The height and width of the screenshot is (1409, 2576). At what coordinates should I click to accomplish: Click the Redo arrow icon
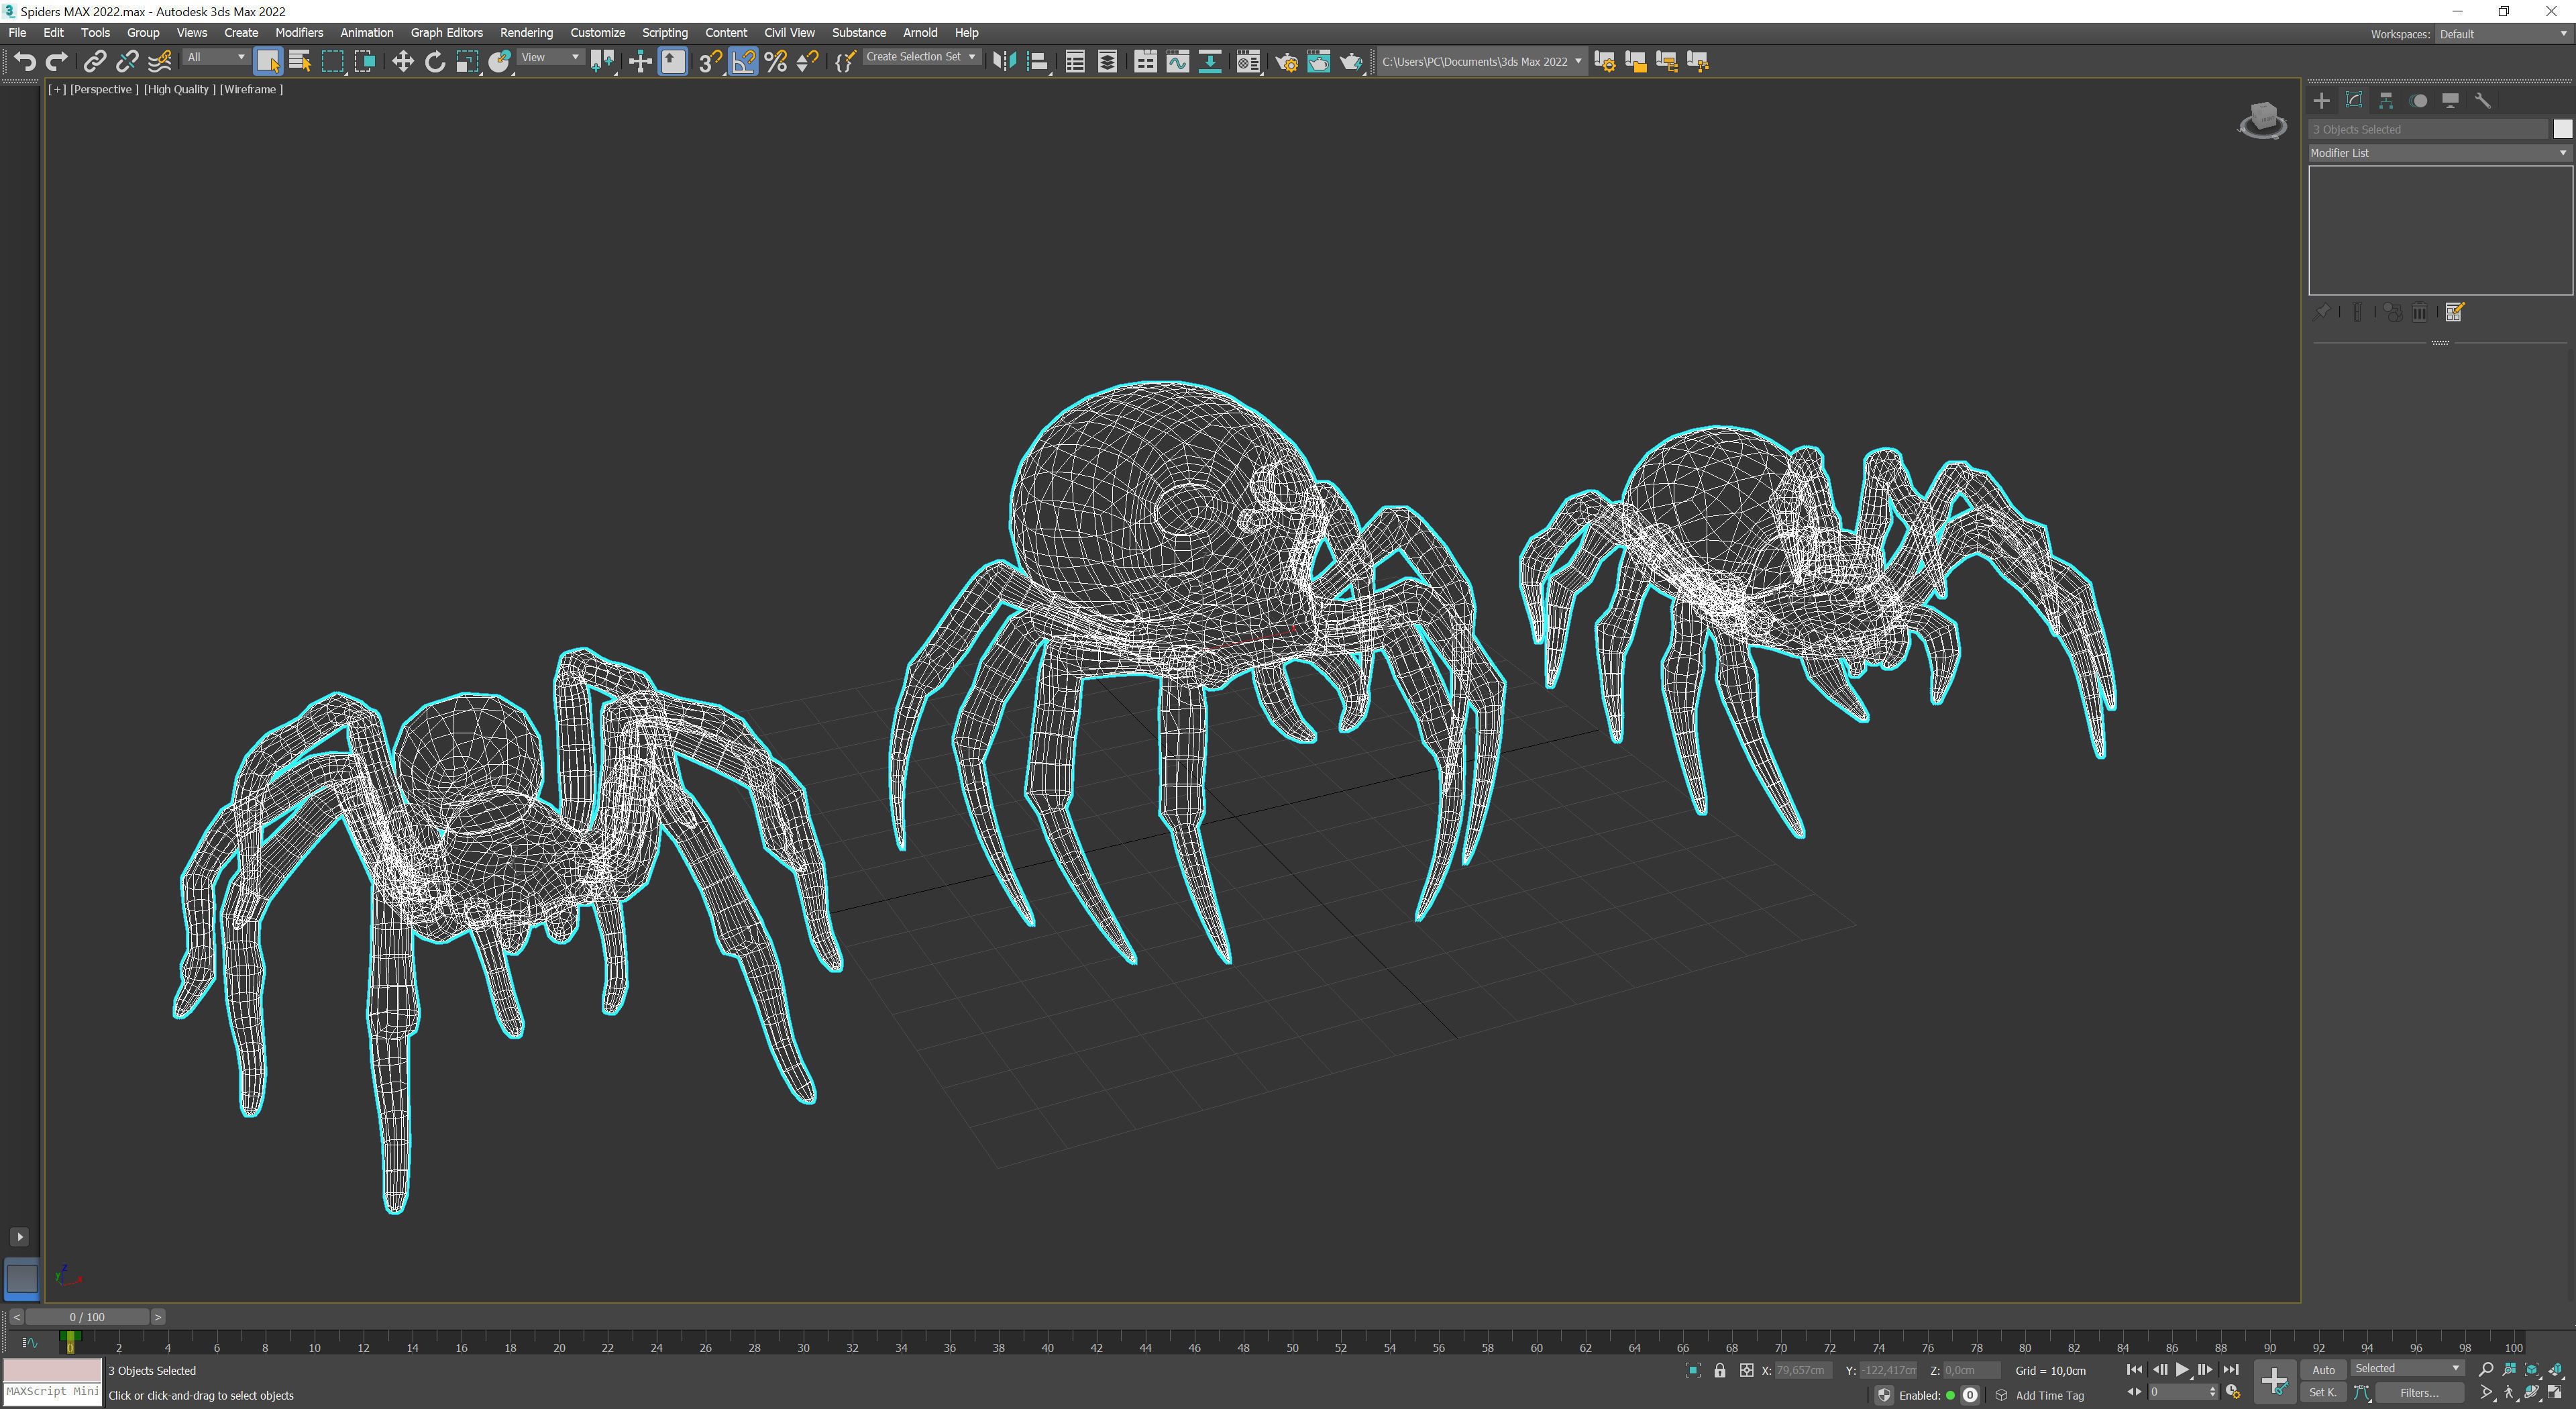click(57, 62)
